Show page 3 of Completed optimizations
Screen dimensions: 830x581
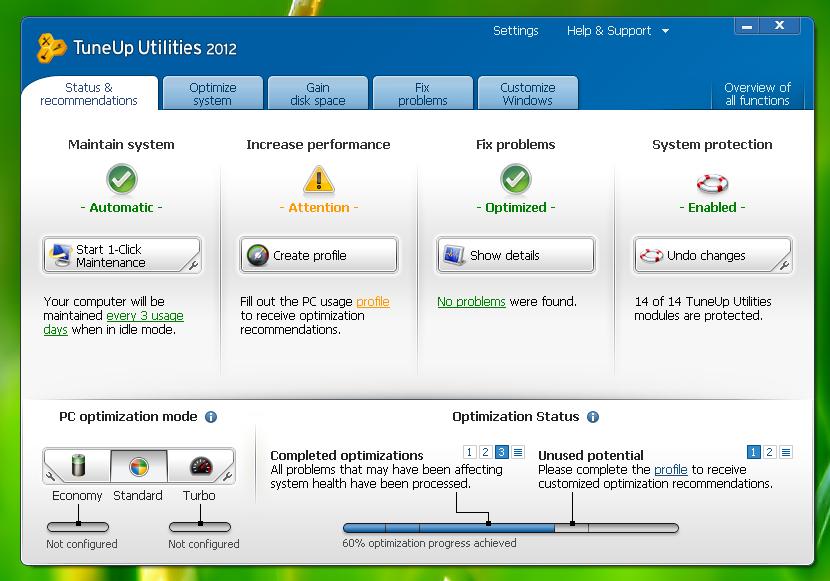click(x=502, y=452)
